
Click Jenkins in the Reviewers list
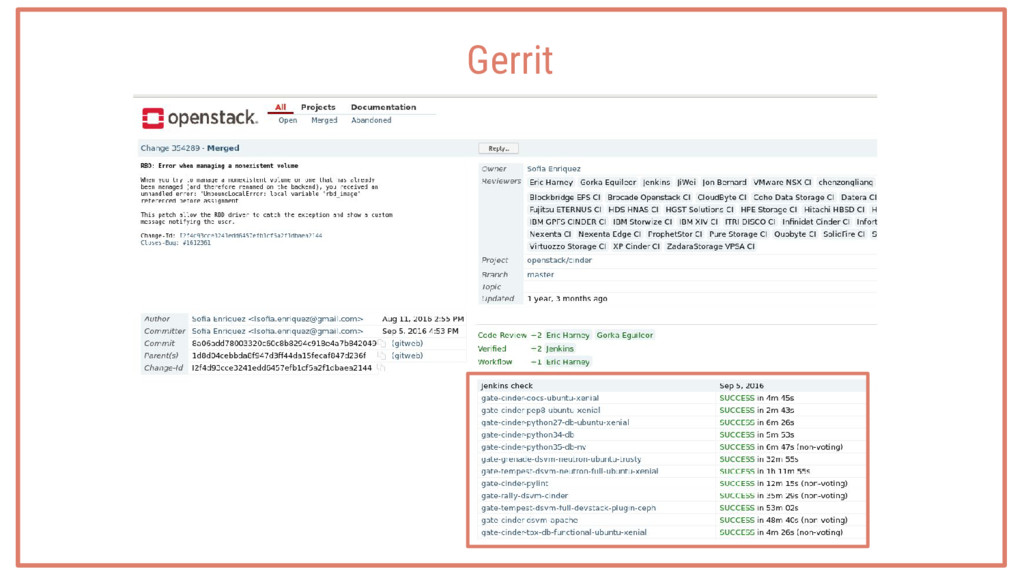tap(656, 182)
